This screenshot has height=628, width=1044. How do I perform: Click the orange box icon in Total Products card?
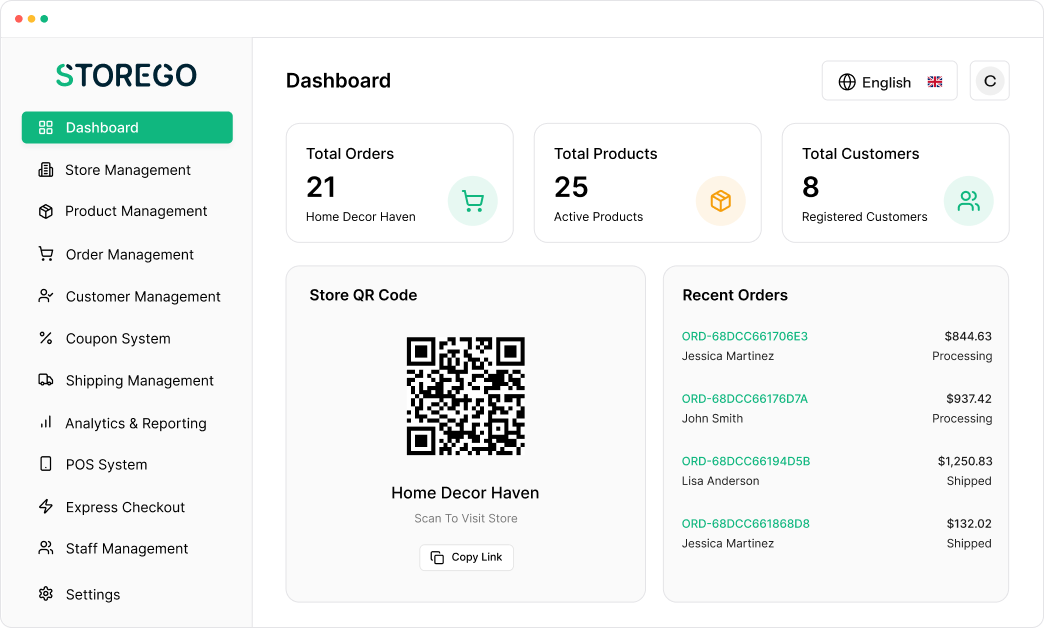point(720,201)
